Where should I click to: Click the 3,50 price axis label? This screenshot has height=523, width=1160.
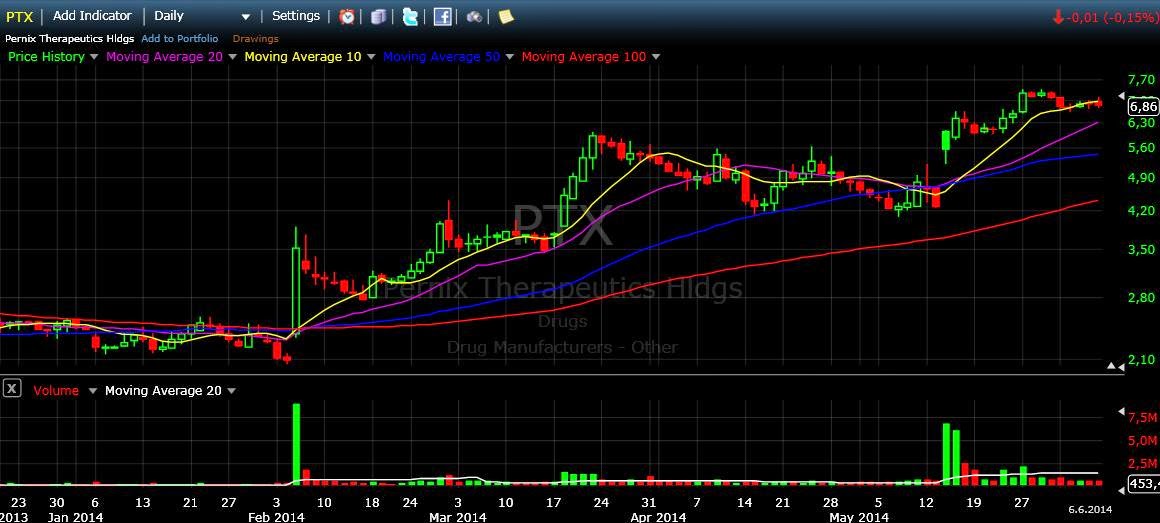pos(1142,250)
